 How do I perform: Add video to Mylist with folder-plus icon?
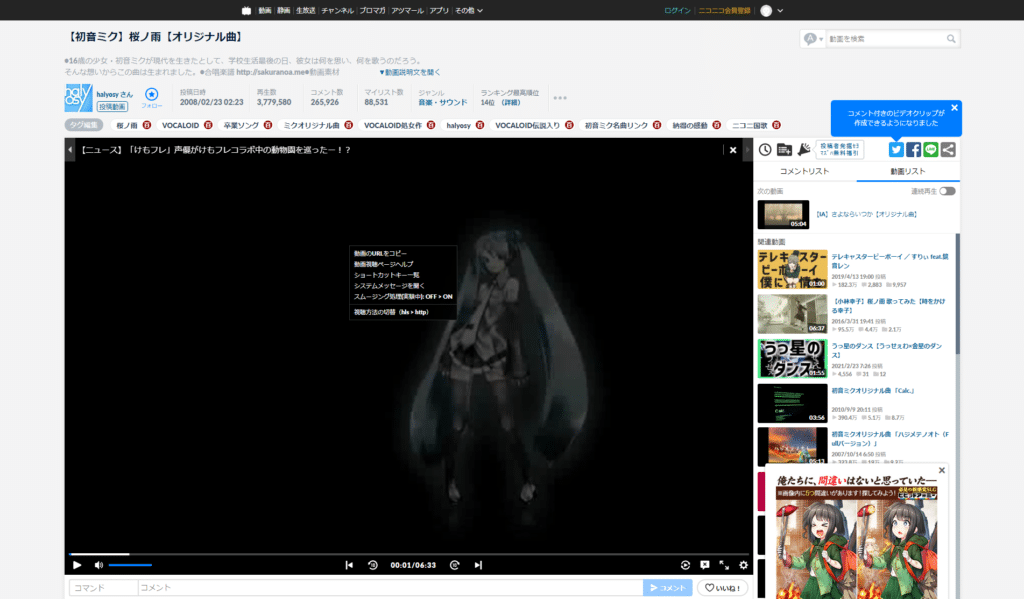pyautogui.click(x=784, y=149)
